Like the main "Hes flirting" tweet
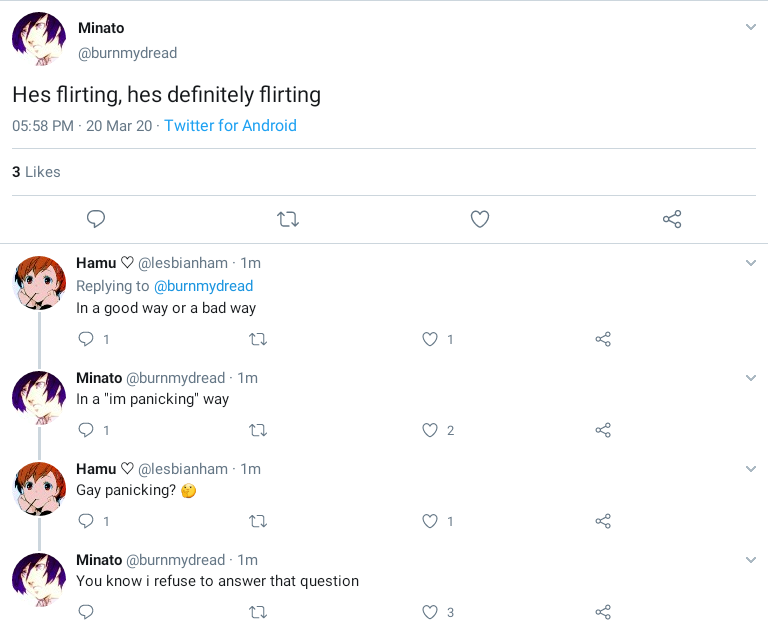The width and height of the screenshot is (768, 630). tap(480, 219)
